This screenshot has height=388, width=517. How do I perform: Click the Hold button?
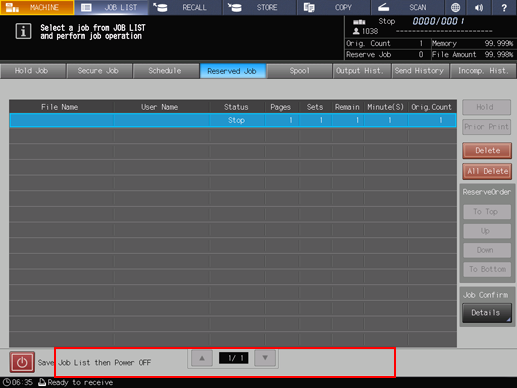tap(486, 107)
